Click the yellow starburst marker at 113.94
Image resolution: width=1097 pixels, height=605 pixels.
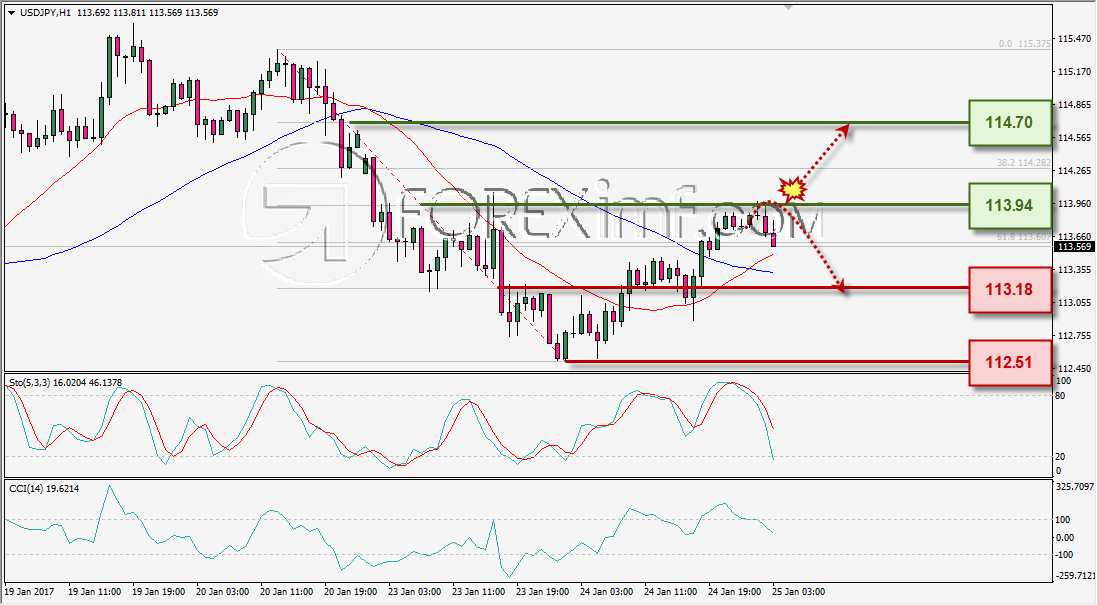pos(792,188)
